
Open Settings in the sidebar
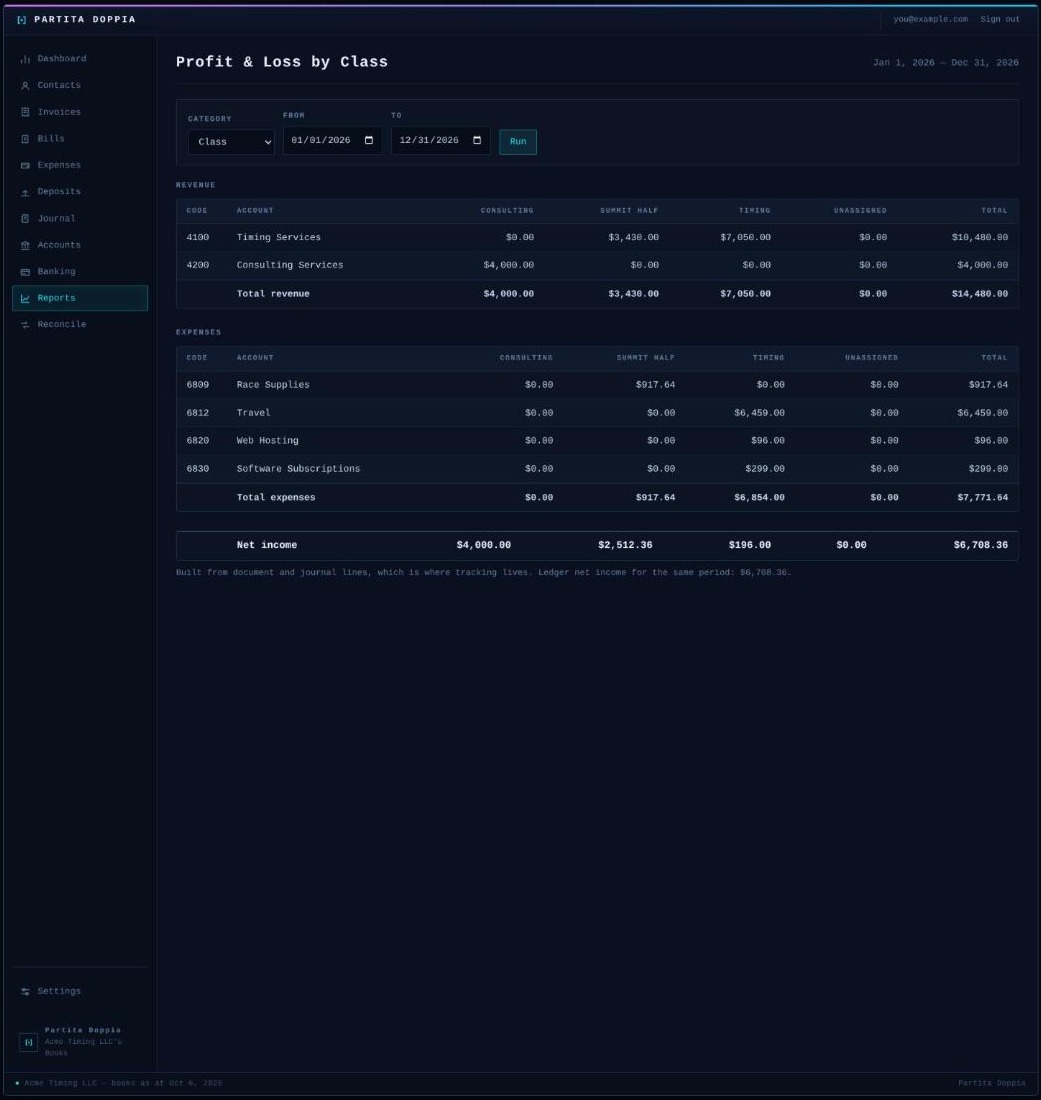(x=80, y=991)
